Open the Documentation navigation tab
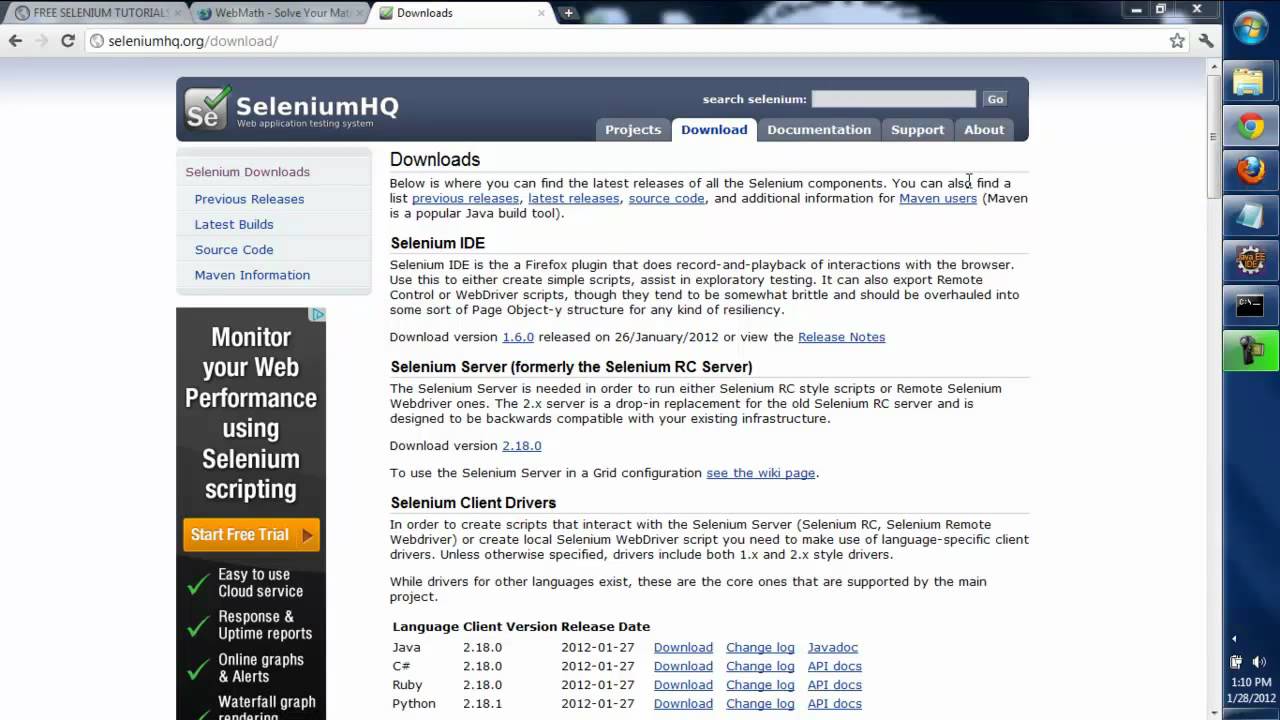Image resolution: width=1280 pixels, height=720 pixels. (x=819, y=129)
